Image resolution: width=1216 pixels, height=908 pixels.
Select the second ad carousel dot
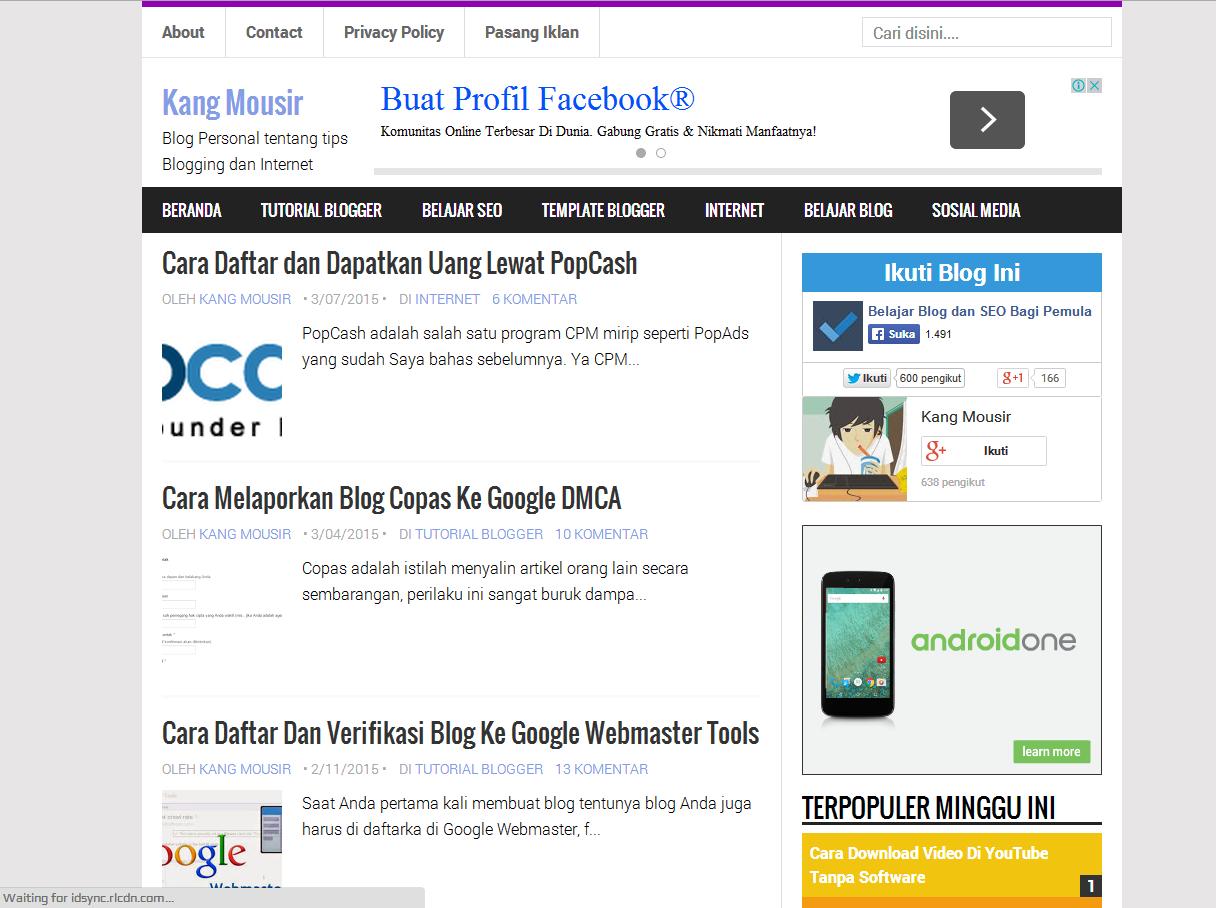pos(661,153)
